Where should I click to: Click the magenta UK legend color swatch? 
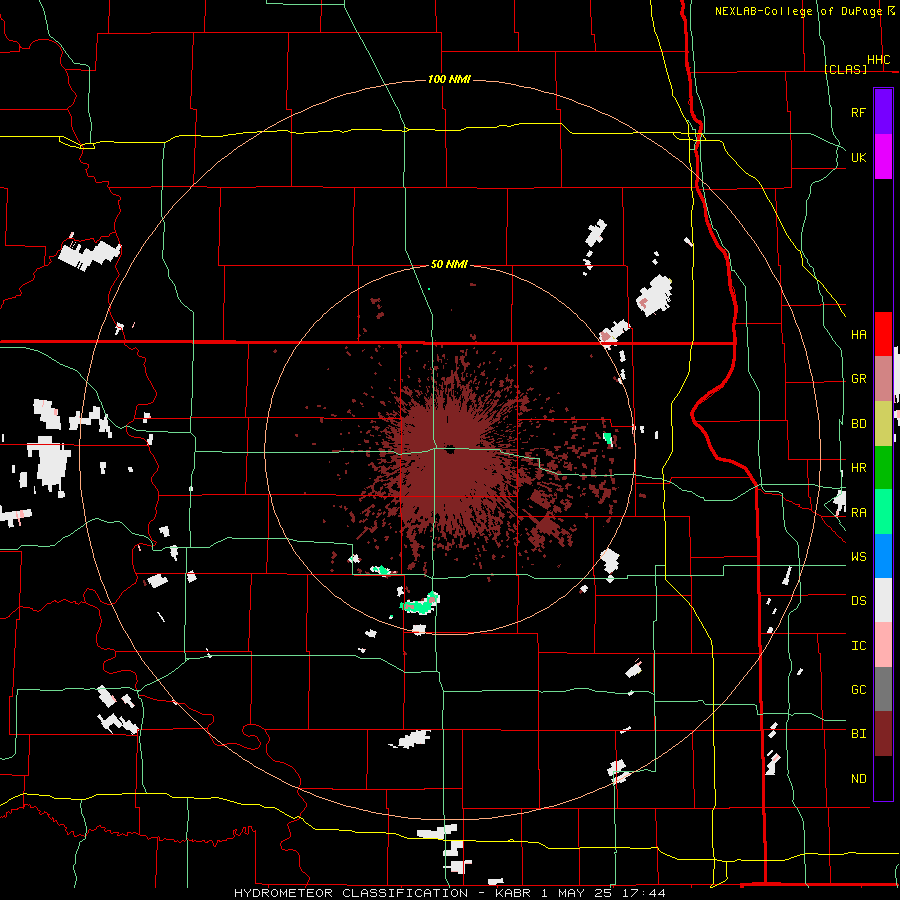[883, 157]
